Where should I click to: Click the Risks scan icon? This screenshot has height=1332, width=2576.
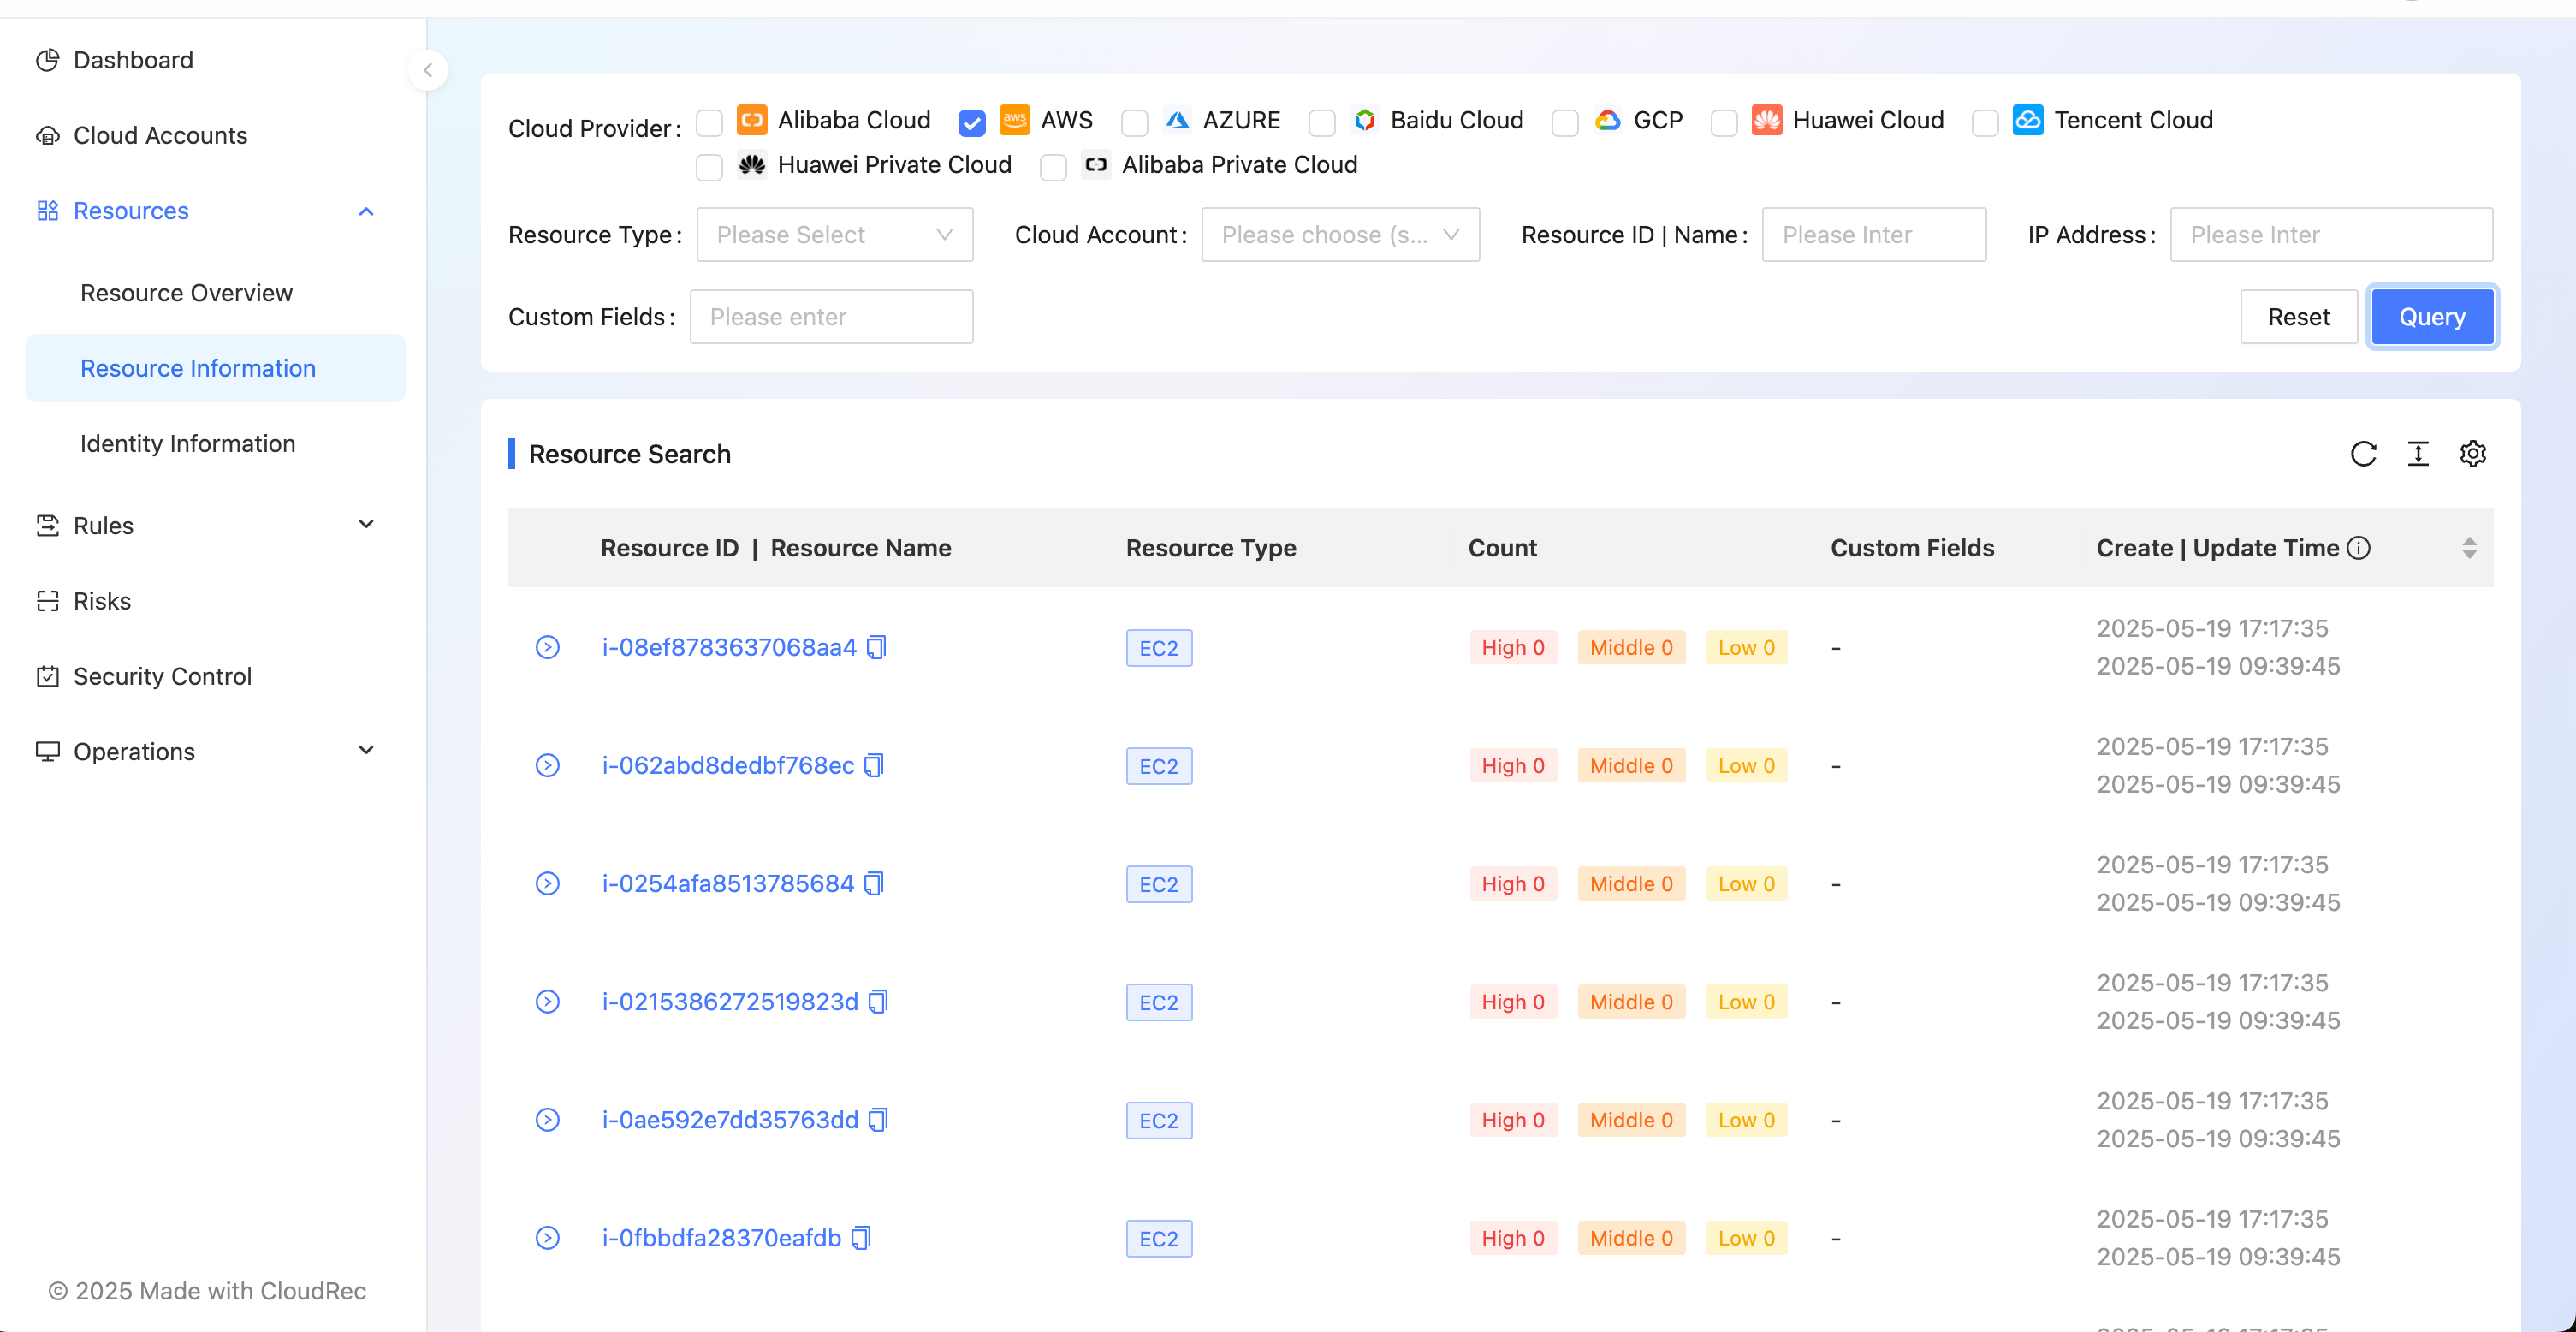coord(47,601)
